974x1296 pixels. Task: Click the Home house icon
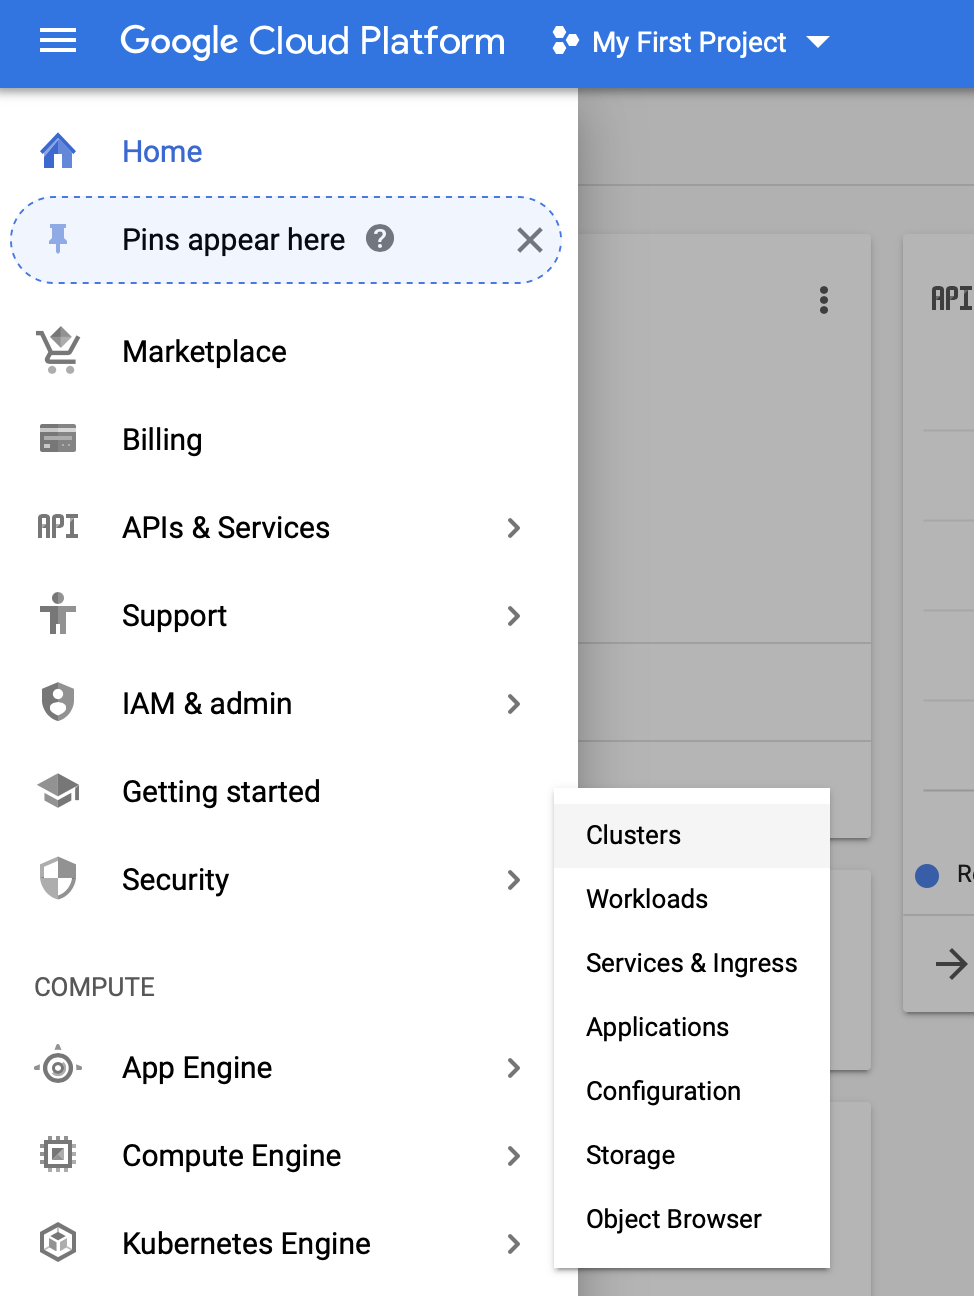[x=58, y=151]
